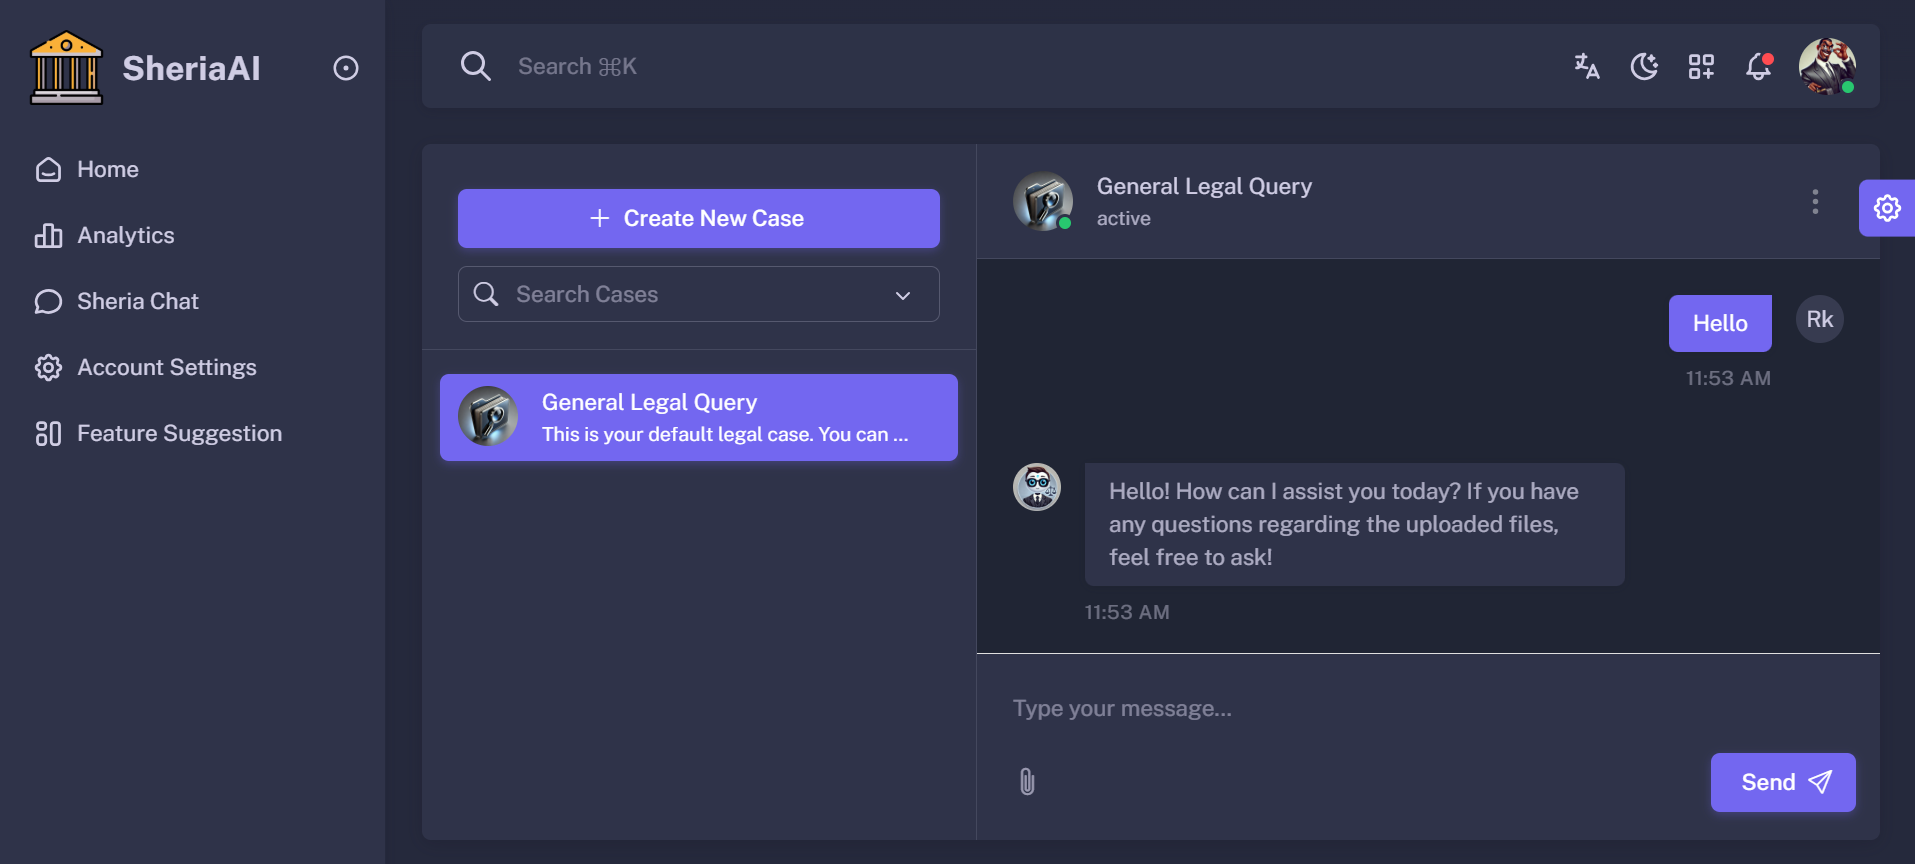Click the Hello message bubble
Screen dimensions: 1915x864
pos(1720,323)
